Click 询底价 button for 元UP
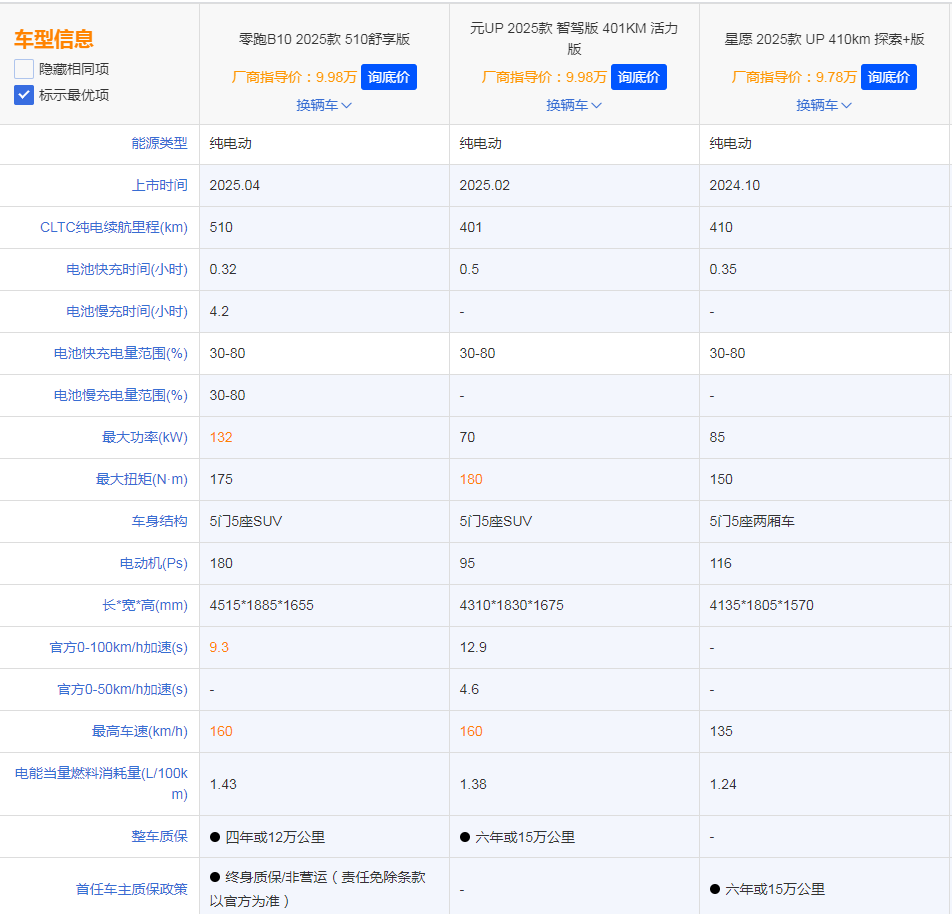 pos(638,76)
